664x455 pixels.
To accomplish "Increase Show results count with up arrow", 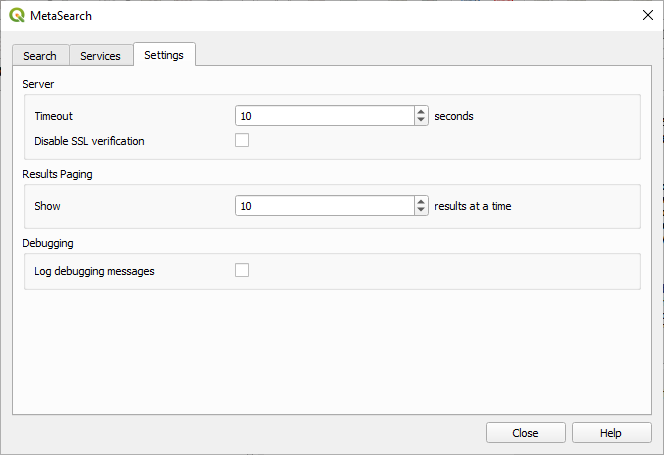I will point(421,201).
